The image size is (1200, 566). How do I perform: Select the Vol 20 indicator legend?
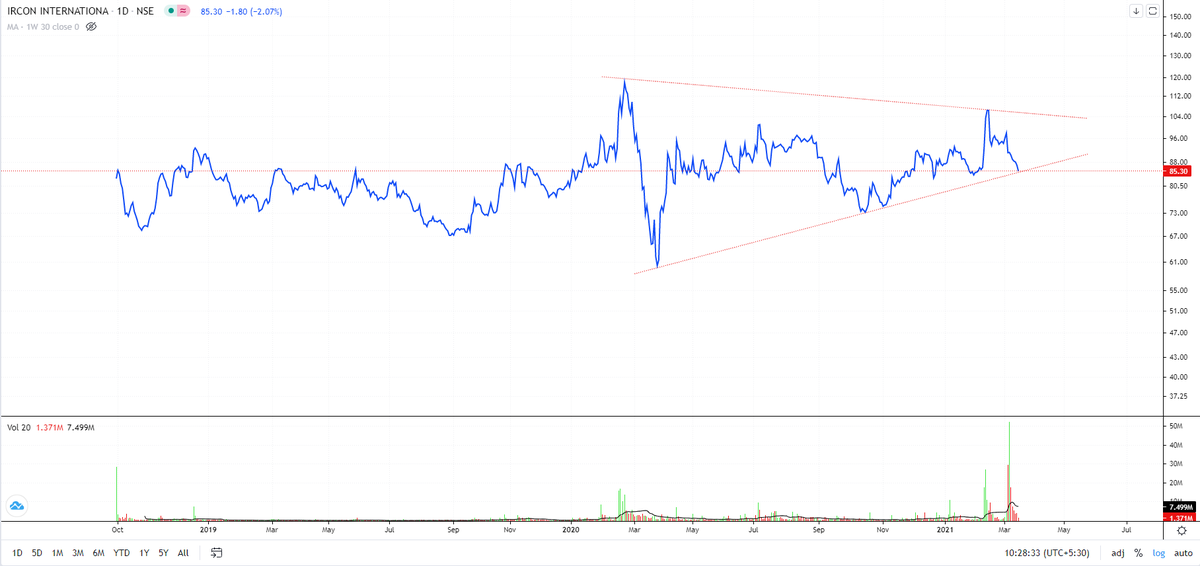point(20,427)
